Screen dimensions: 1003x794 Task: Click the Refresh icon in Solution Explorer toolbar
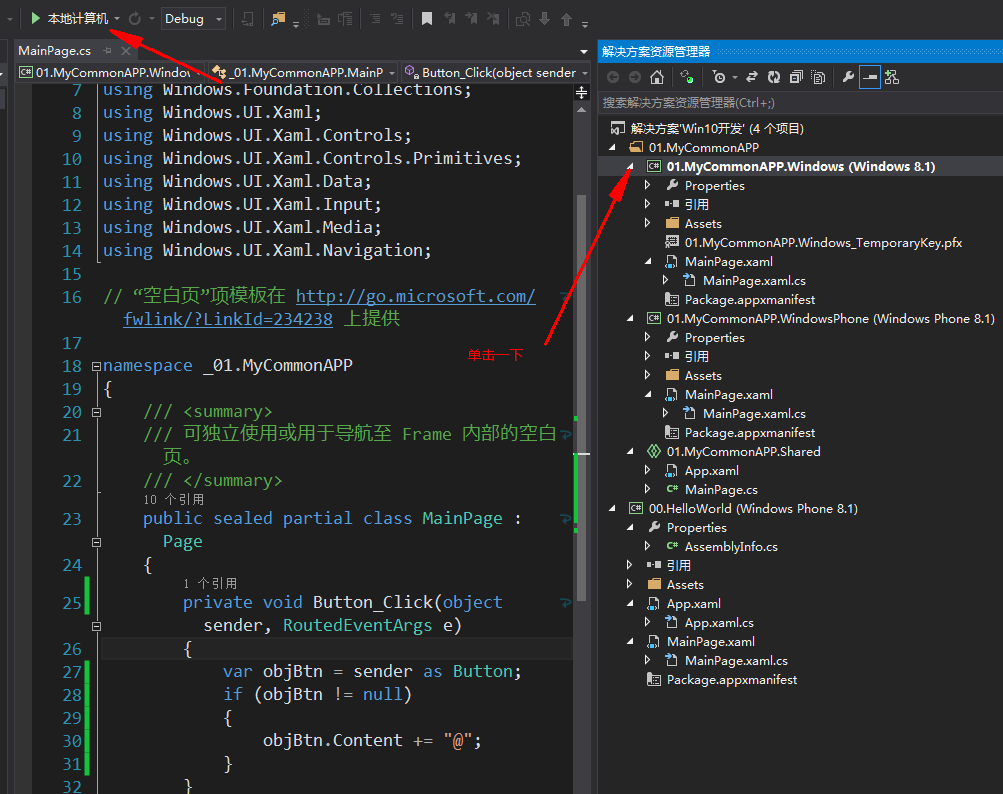(x=774, y=77)
